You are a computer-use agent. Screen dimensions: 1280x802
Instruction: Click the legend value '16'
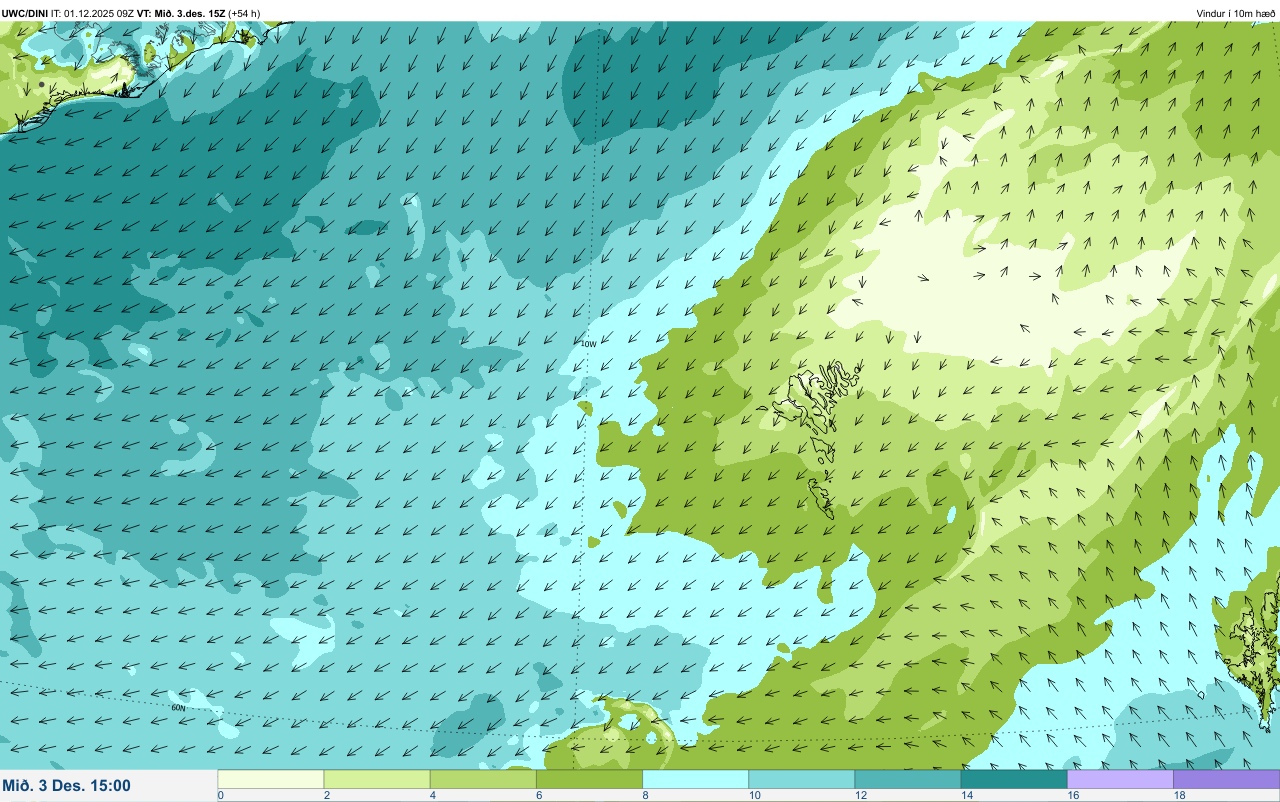point(1072,796)
